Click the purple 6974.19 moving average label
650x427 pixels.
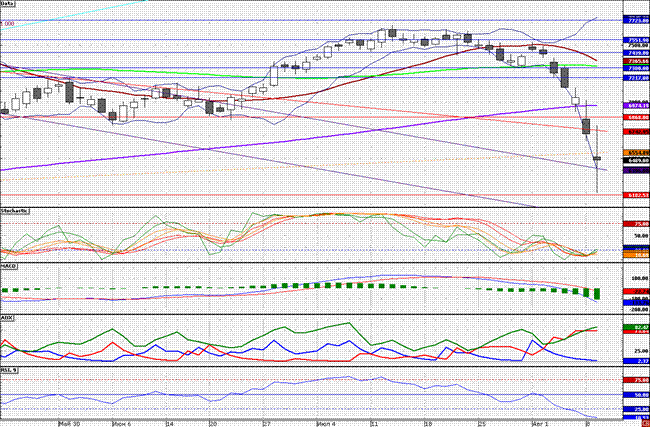click(x=636, y=106)
